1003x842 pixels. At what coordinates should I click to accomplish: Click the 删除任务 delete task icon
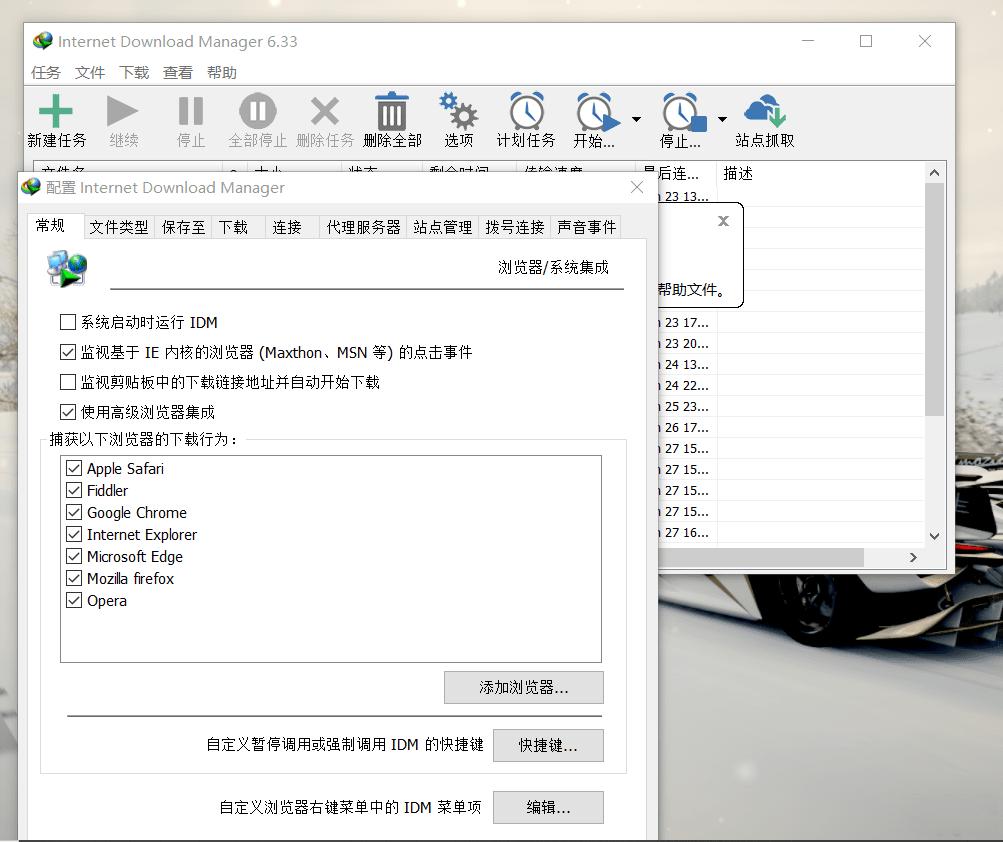[324, 110]
